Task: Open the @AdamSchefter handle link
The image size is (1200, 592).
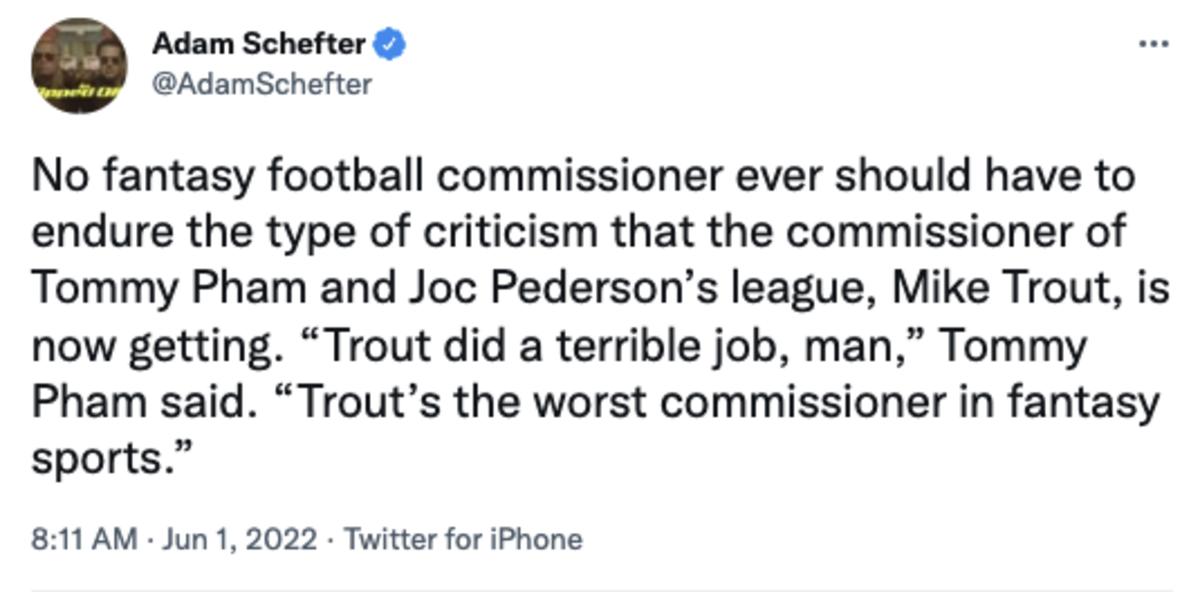Action: [261, 84]
